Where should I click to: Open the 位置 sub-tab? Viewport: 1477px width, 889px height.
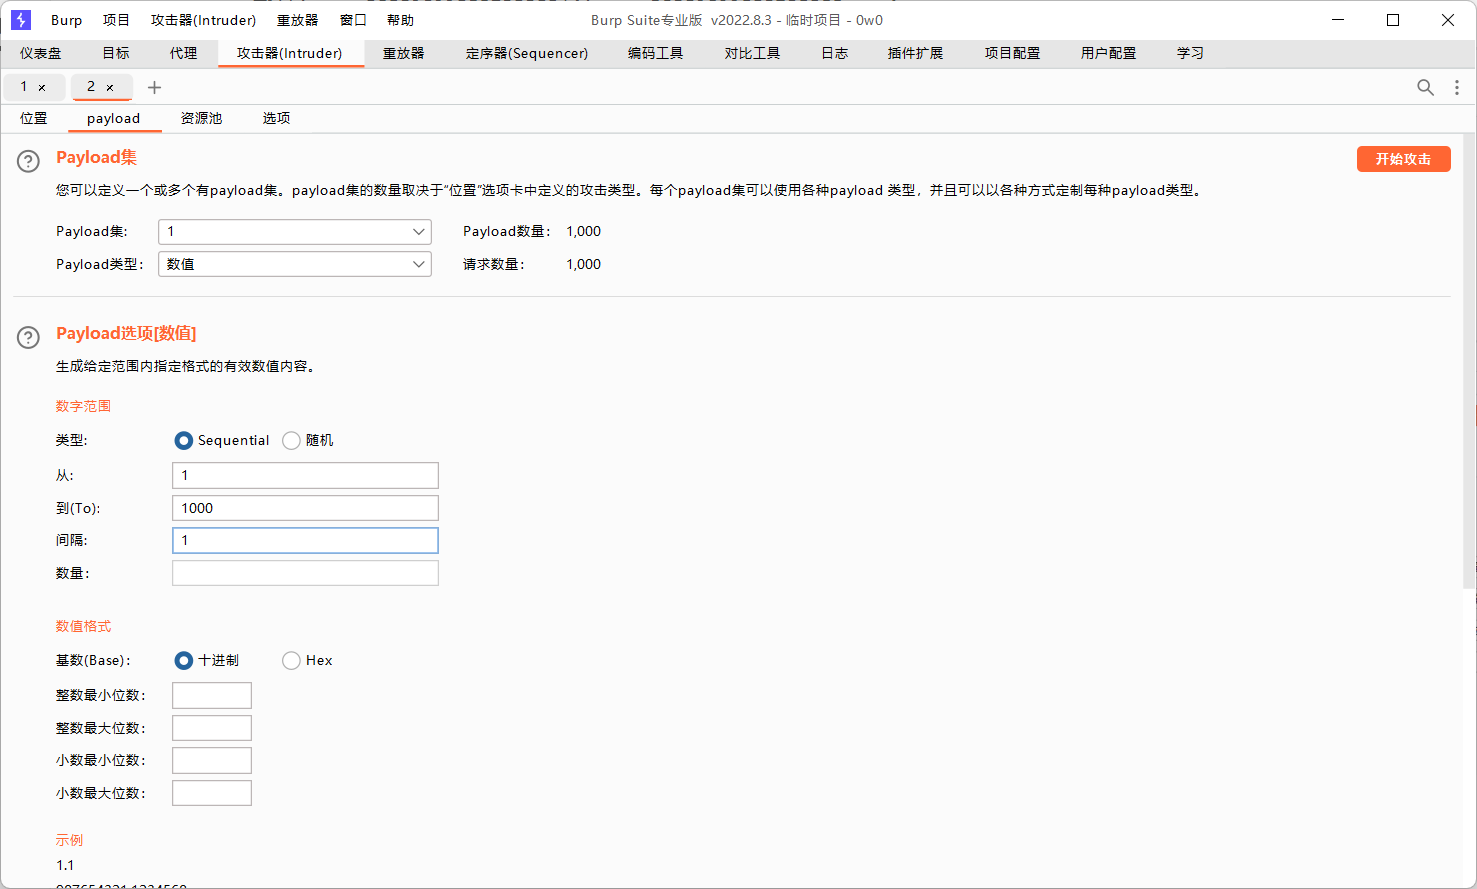tap(34, 118)
